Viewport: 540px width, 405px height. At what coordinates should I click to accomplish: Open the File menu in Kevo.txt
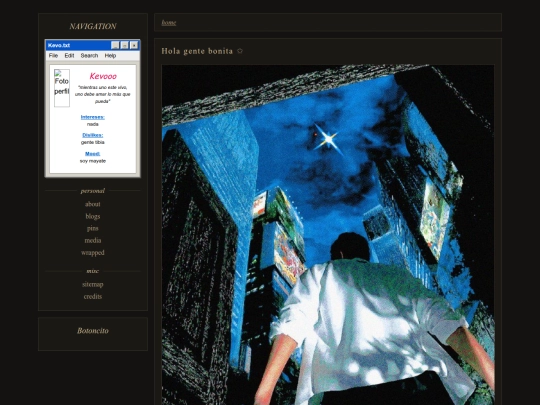click(53, 55)
